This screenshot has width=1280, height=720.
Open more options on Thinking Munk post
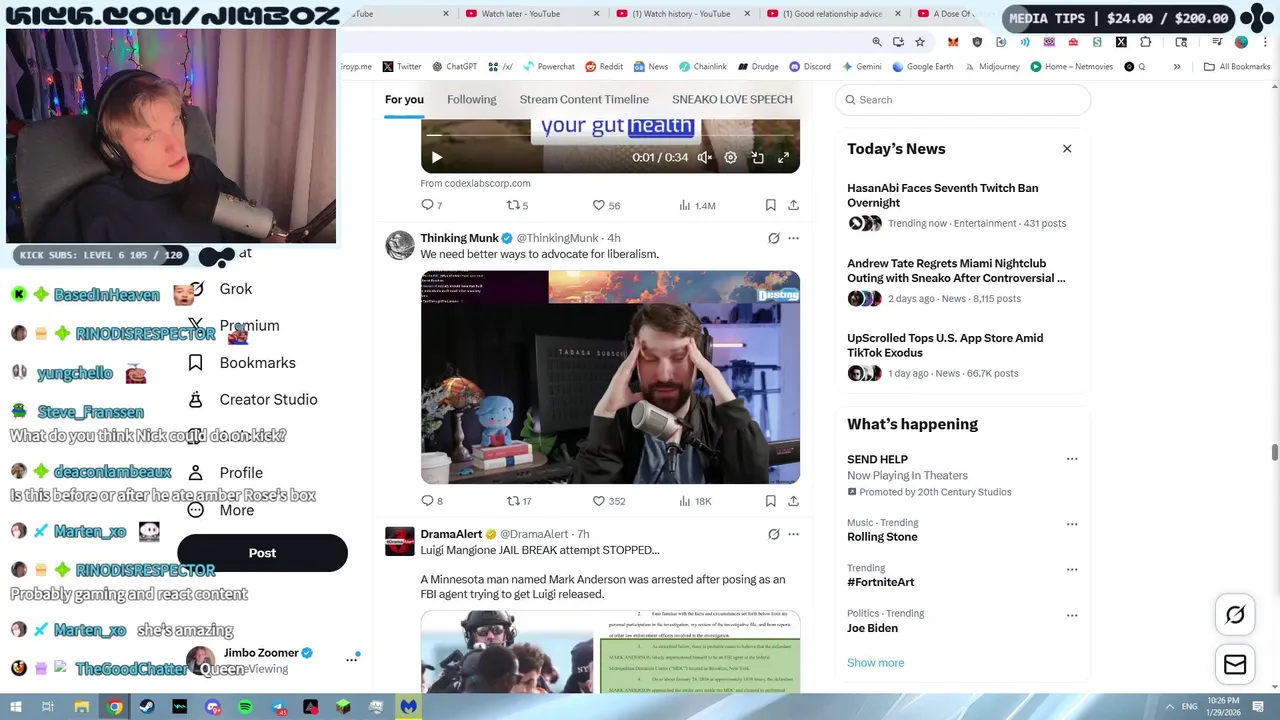point(793,238)
